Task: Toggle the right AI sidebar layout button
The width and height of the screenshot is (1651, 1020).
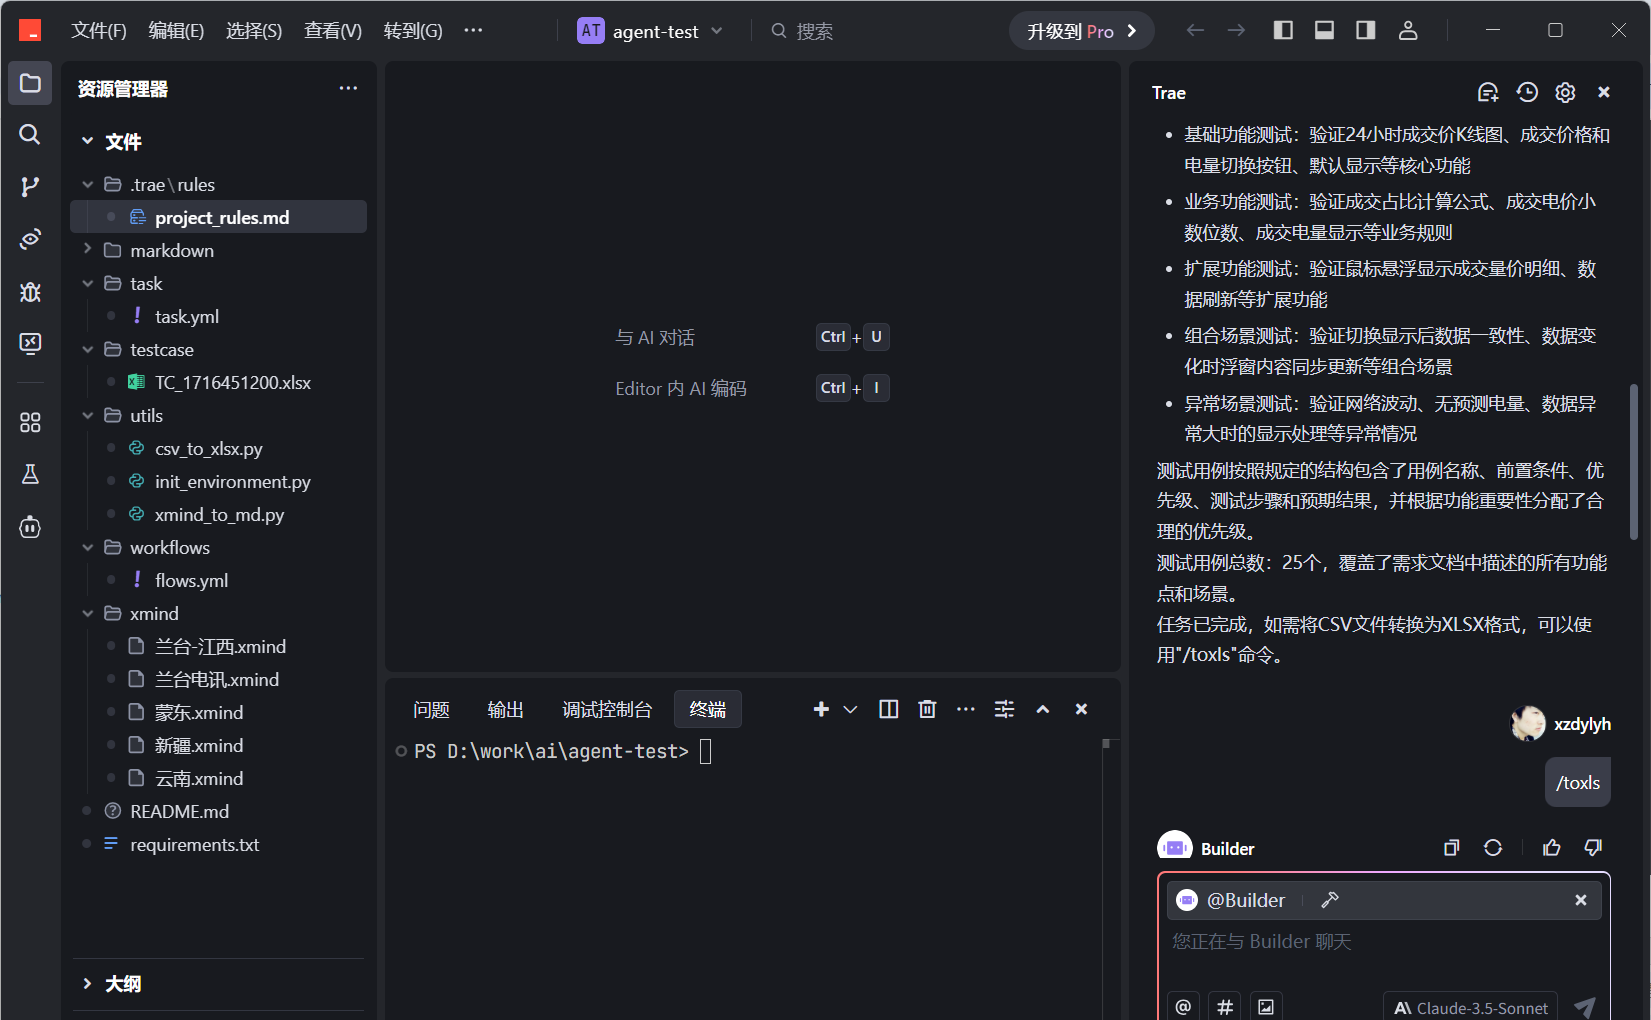Action: (1365, 30)
